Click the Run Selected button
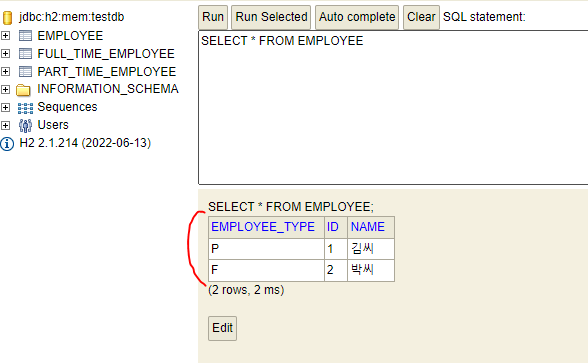This screenshot has width=588, height=363. click(x=271, y=17)
